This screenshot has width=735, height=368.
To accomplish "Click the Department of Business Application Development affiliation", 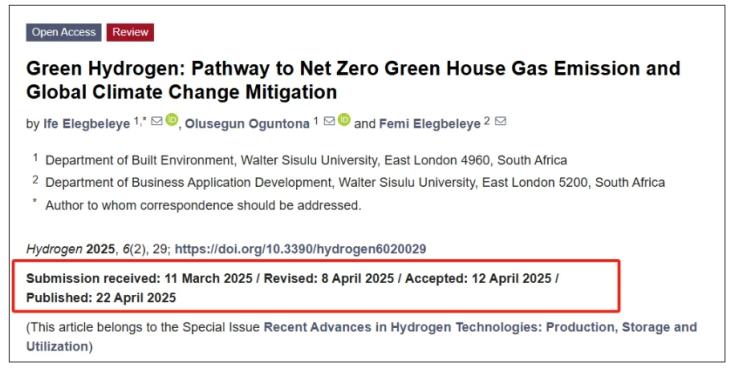I will tap(355, 182).
